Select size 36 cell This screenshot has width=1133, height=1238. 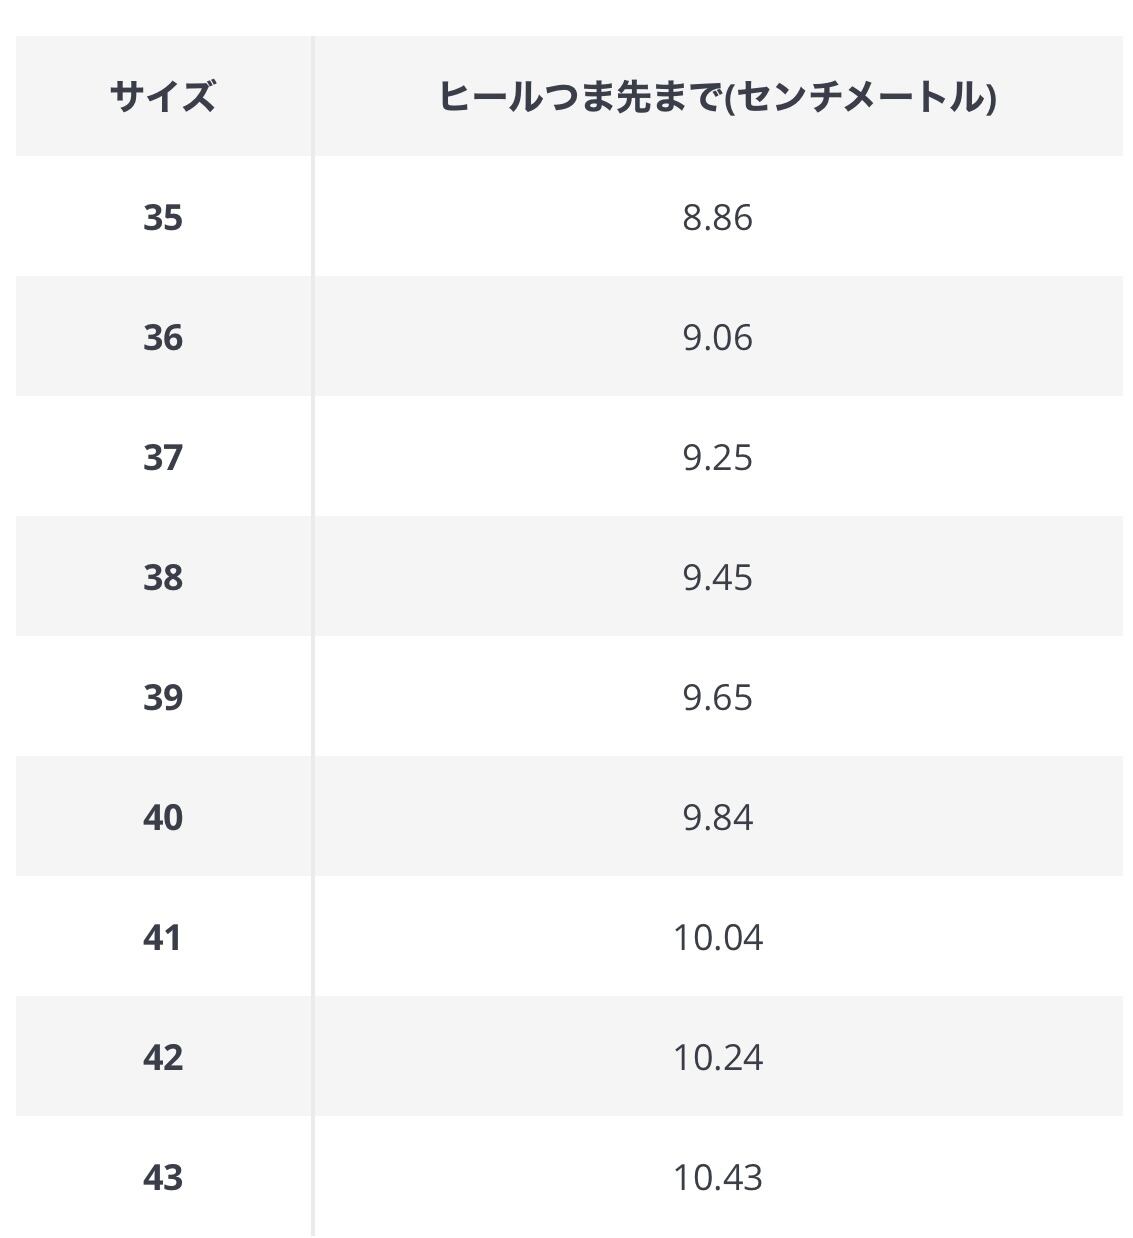click(x=163, y=337)
